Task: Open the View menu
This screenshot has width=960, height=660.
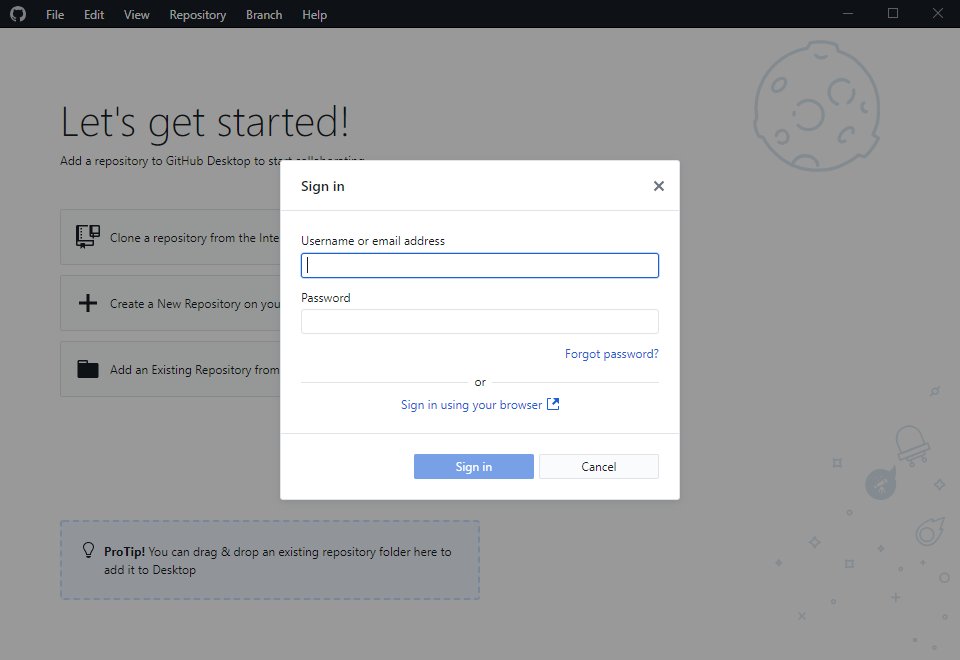Action: pyautogui.click(x=137, y=15)
